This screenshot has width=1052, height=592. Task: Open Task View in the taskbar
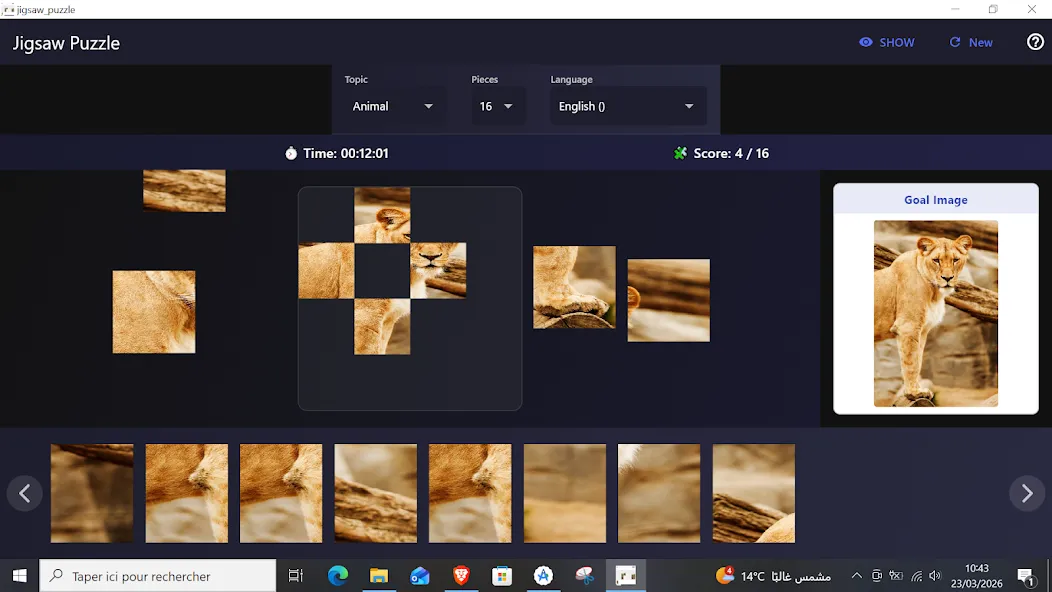[295, 576]
